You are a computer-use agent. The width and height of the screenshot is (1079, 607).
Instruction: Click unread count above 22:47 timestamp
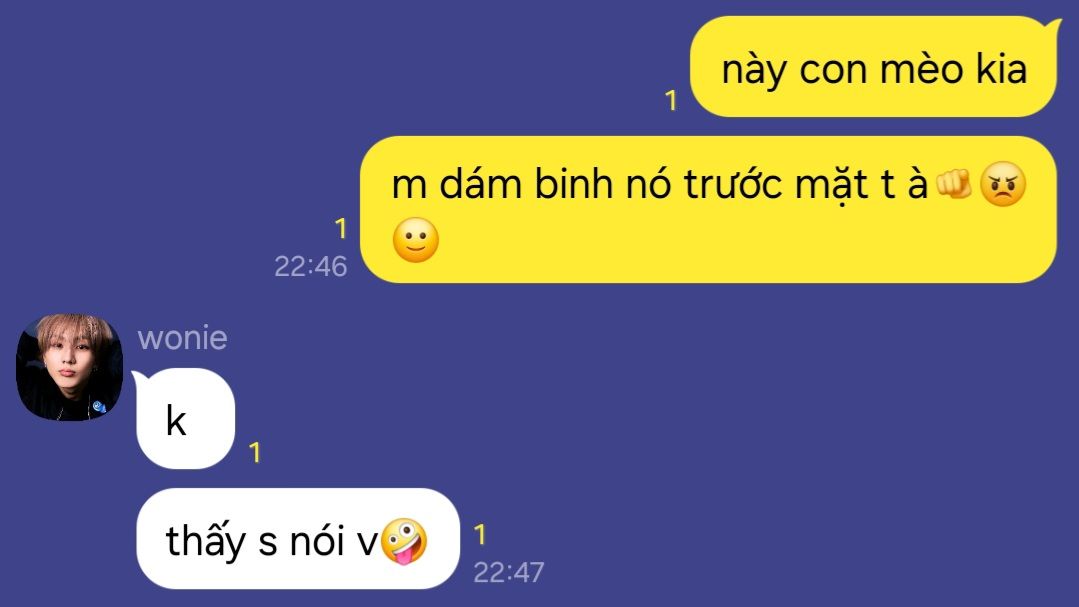coord(480,535)
